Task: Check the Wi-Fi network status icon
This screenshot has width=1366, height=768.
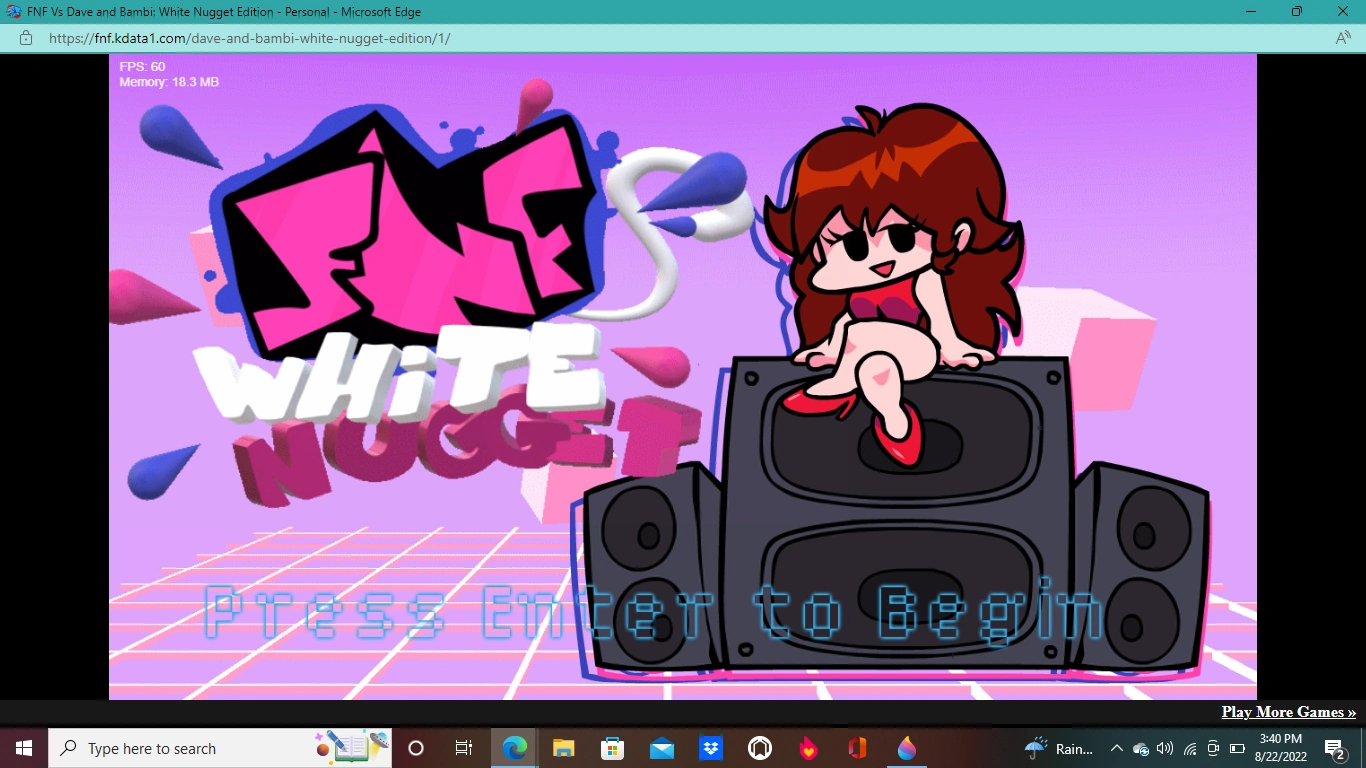Action: (x=1190, y=748)
